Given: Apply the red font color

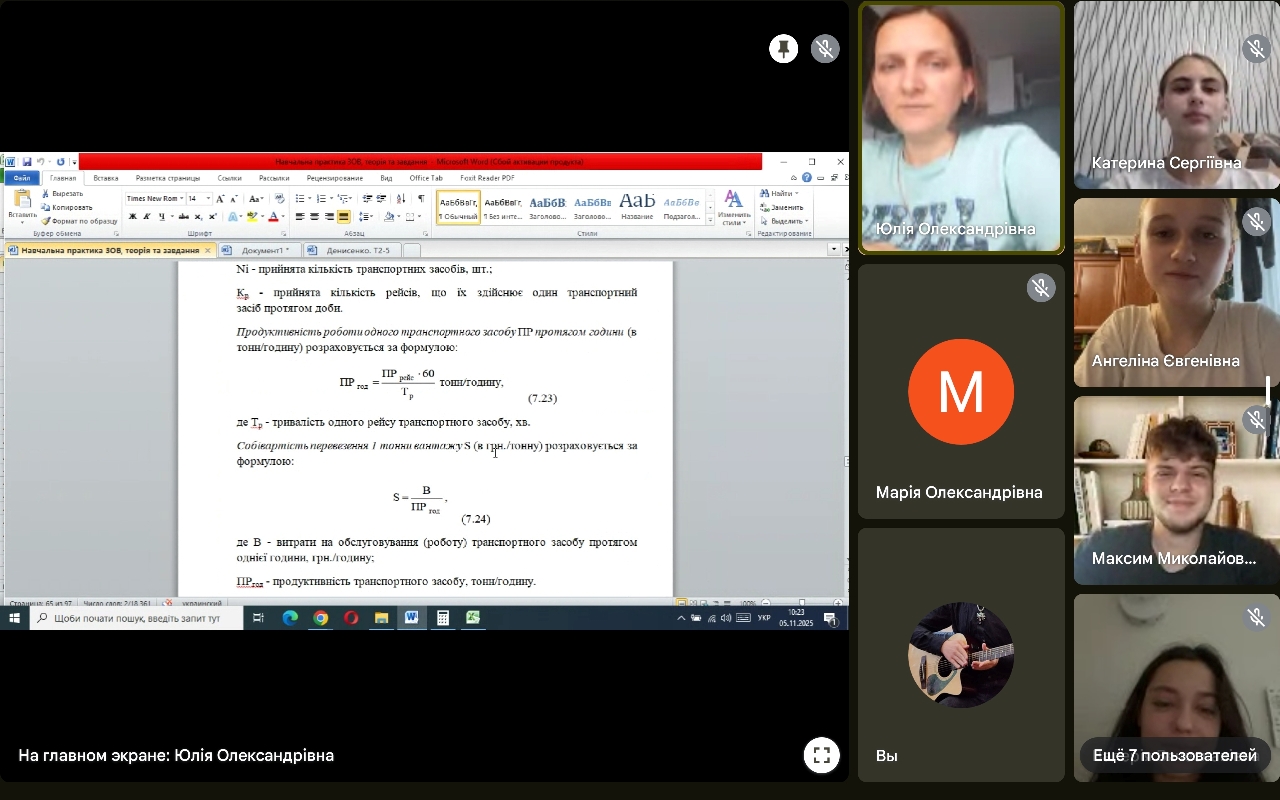Looking at the screenshot, I should click(x=273, y=216).
